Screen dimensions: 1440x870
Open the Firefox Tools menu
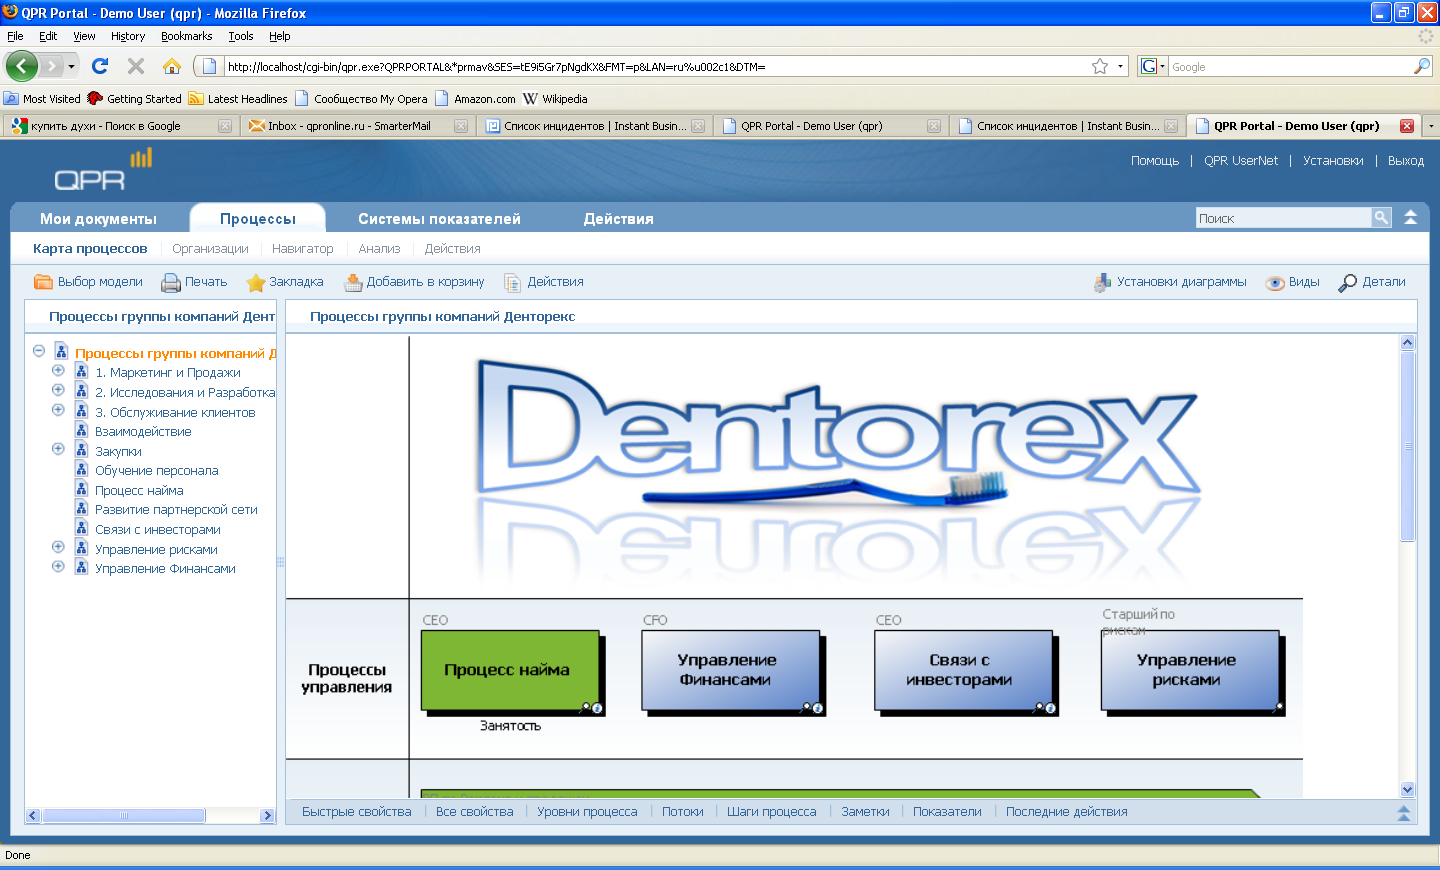[x=241, y=36]
